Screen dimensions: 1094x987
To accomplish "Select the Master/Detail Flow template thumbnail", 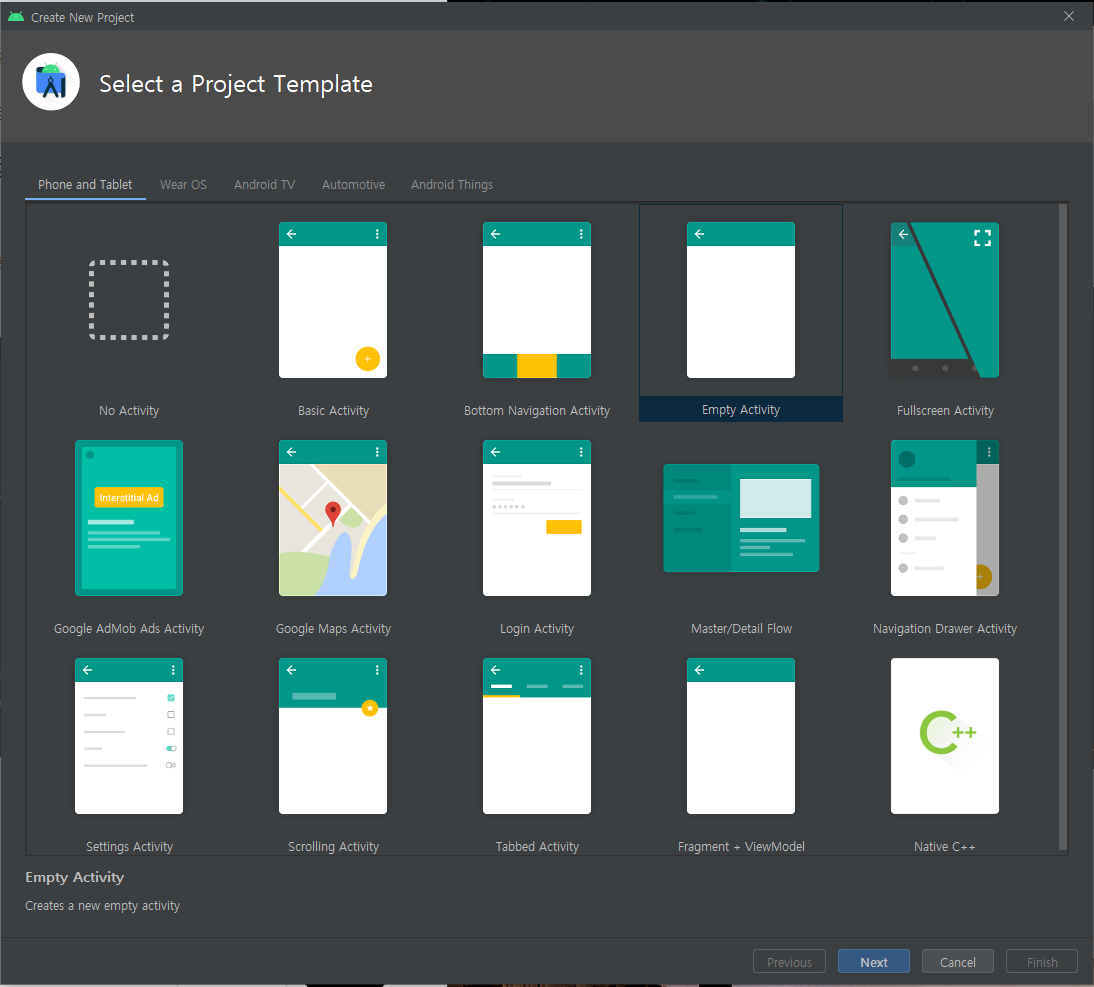I will (x=741, y=518).
